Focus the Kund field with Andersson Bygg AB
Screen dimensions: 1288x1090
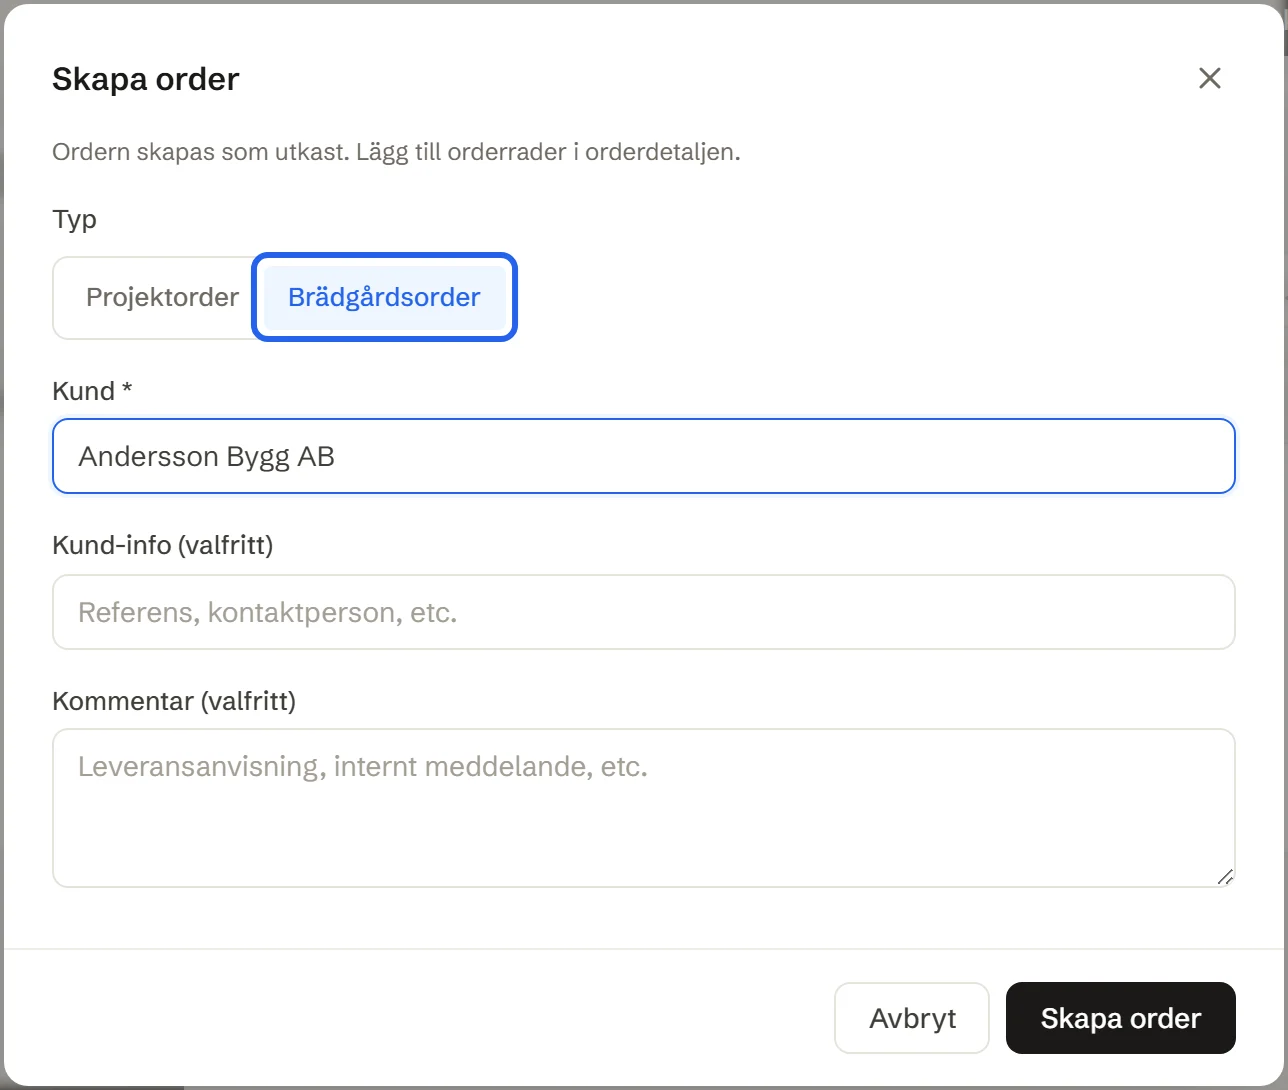644,456
